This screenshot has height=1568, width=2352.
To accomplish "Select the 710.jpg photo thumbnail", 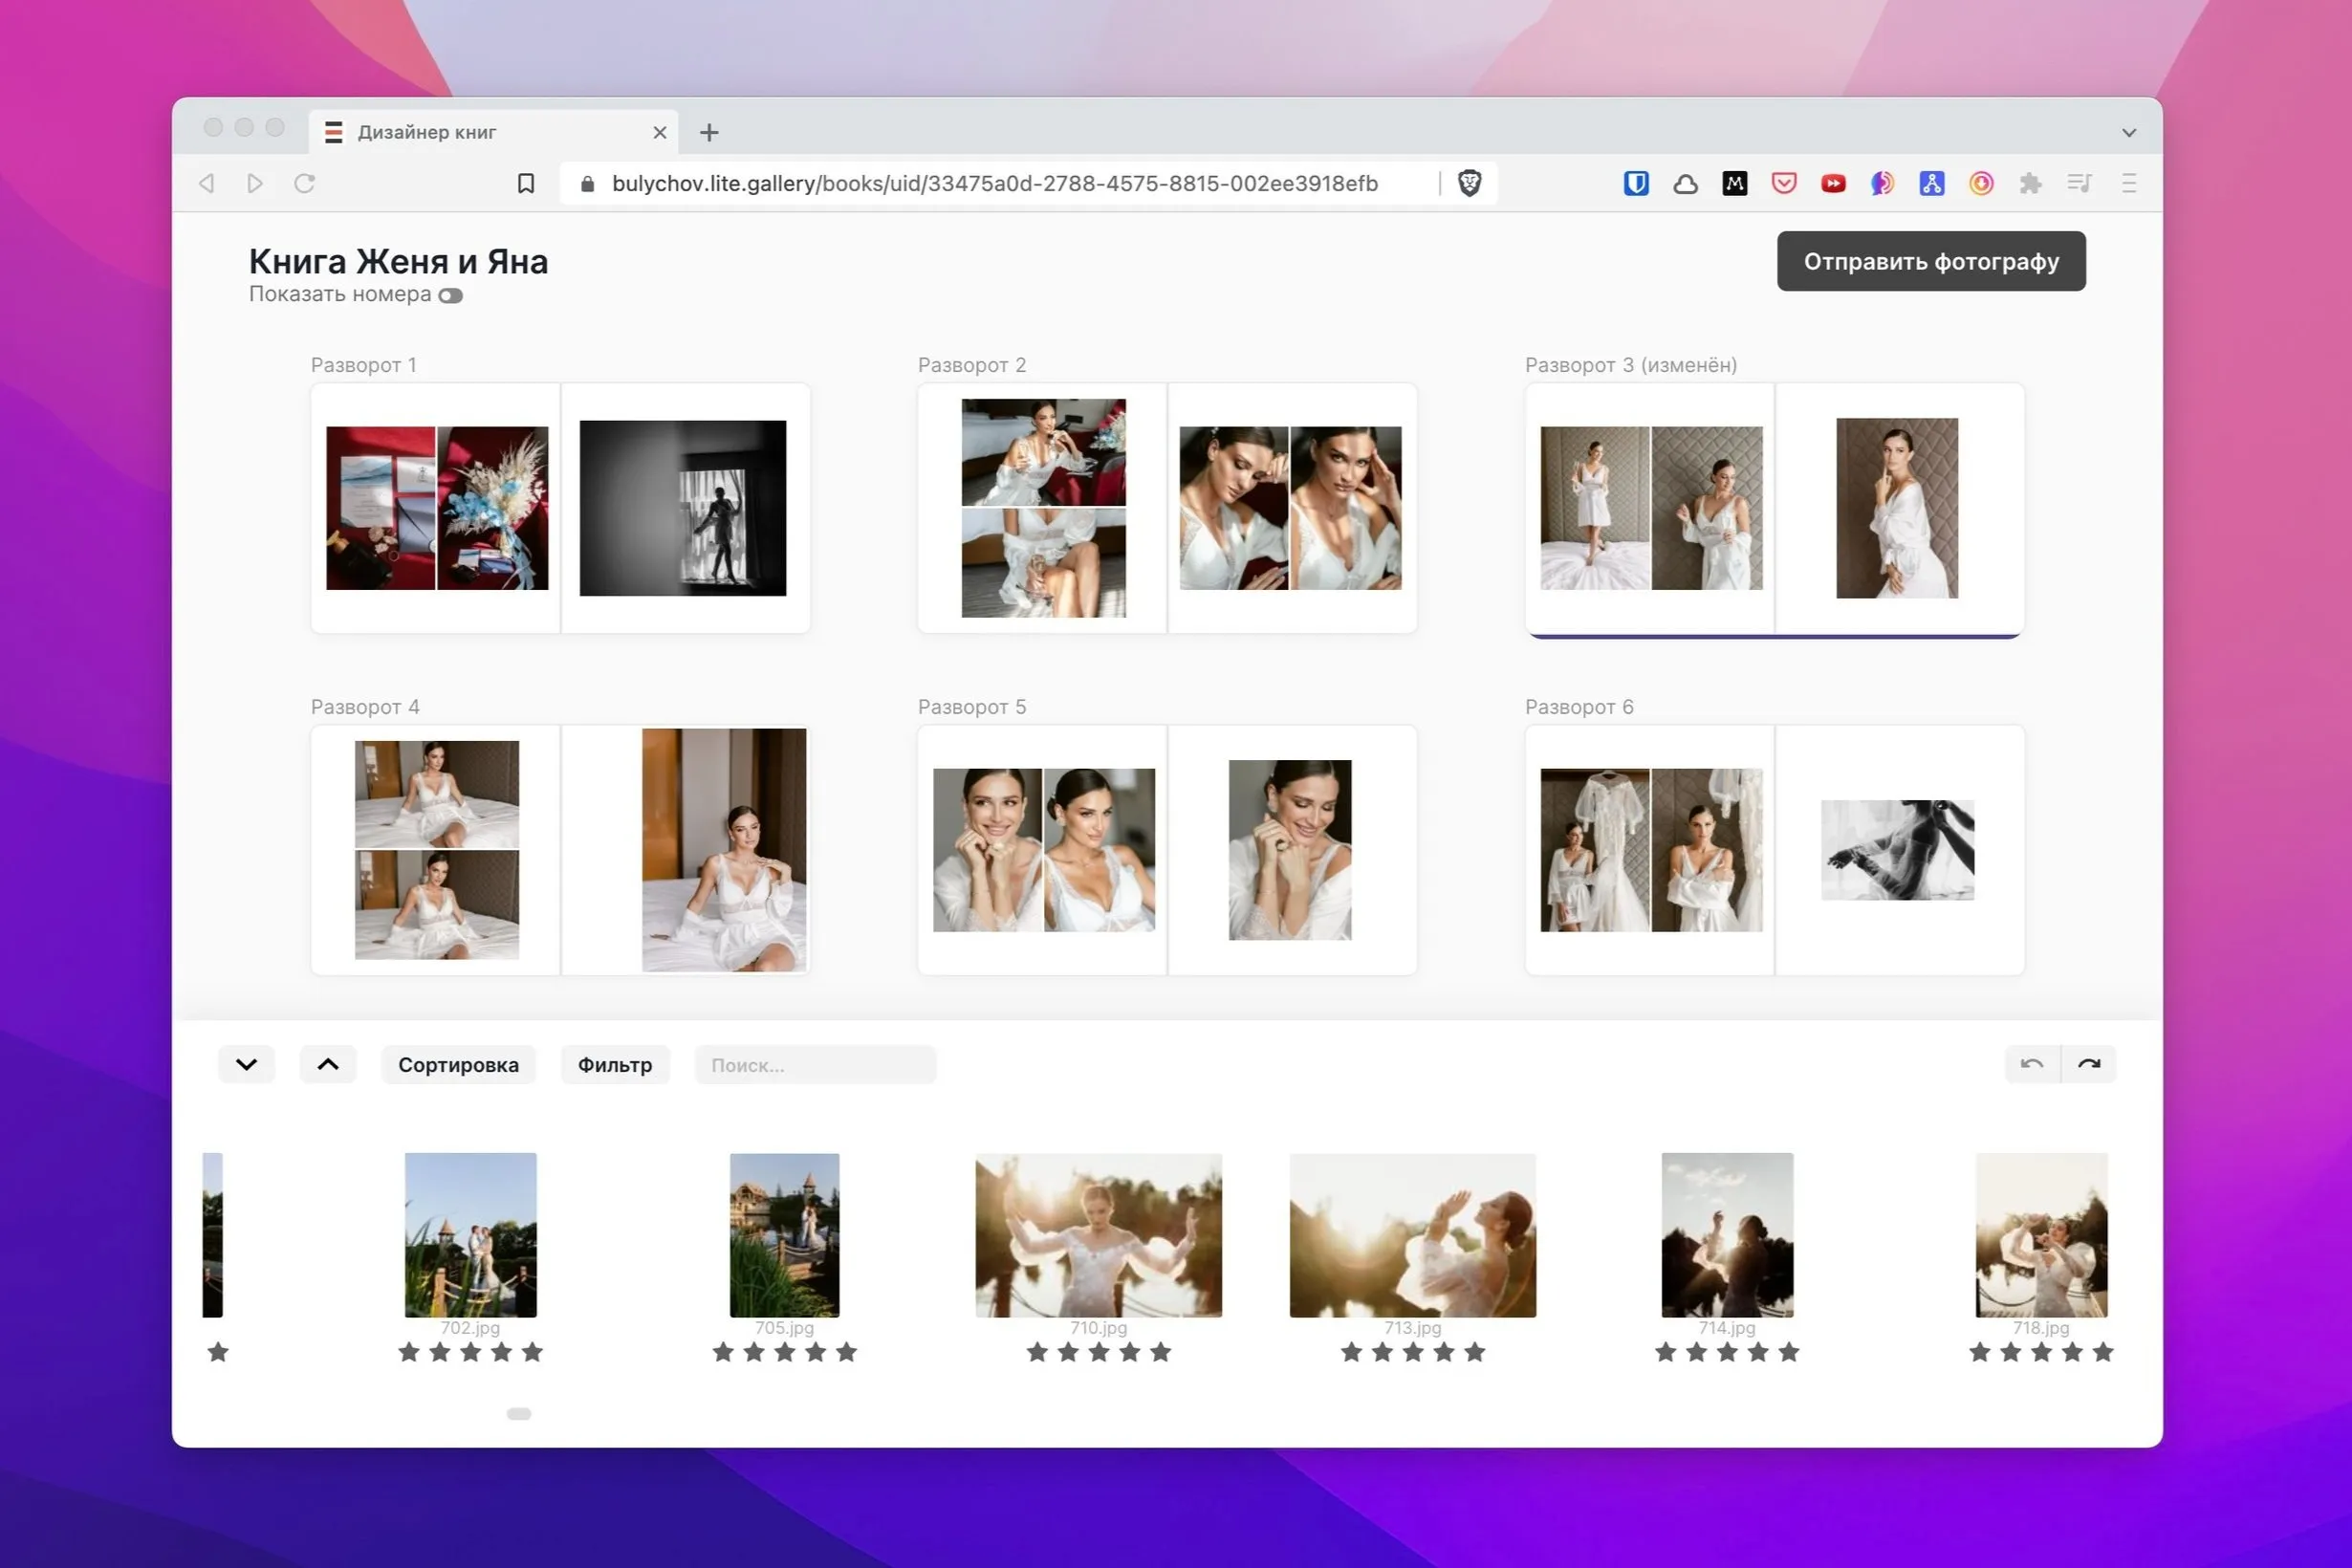I will (1099, 1235).
